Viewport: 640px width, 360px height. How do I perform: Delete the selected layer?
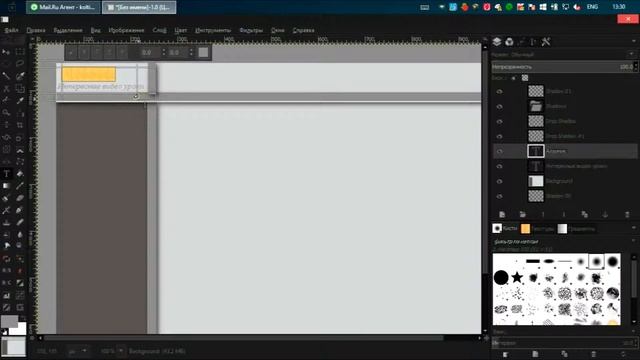627,214
